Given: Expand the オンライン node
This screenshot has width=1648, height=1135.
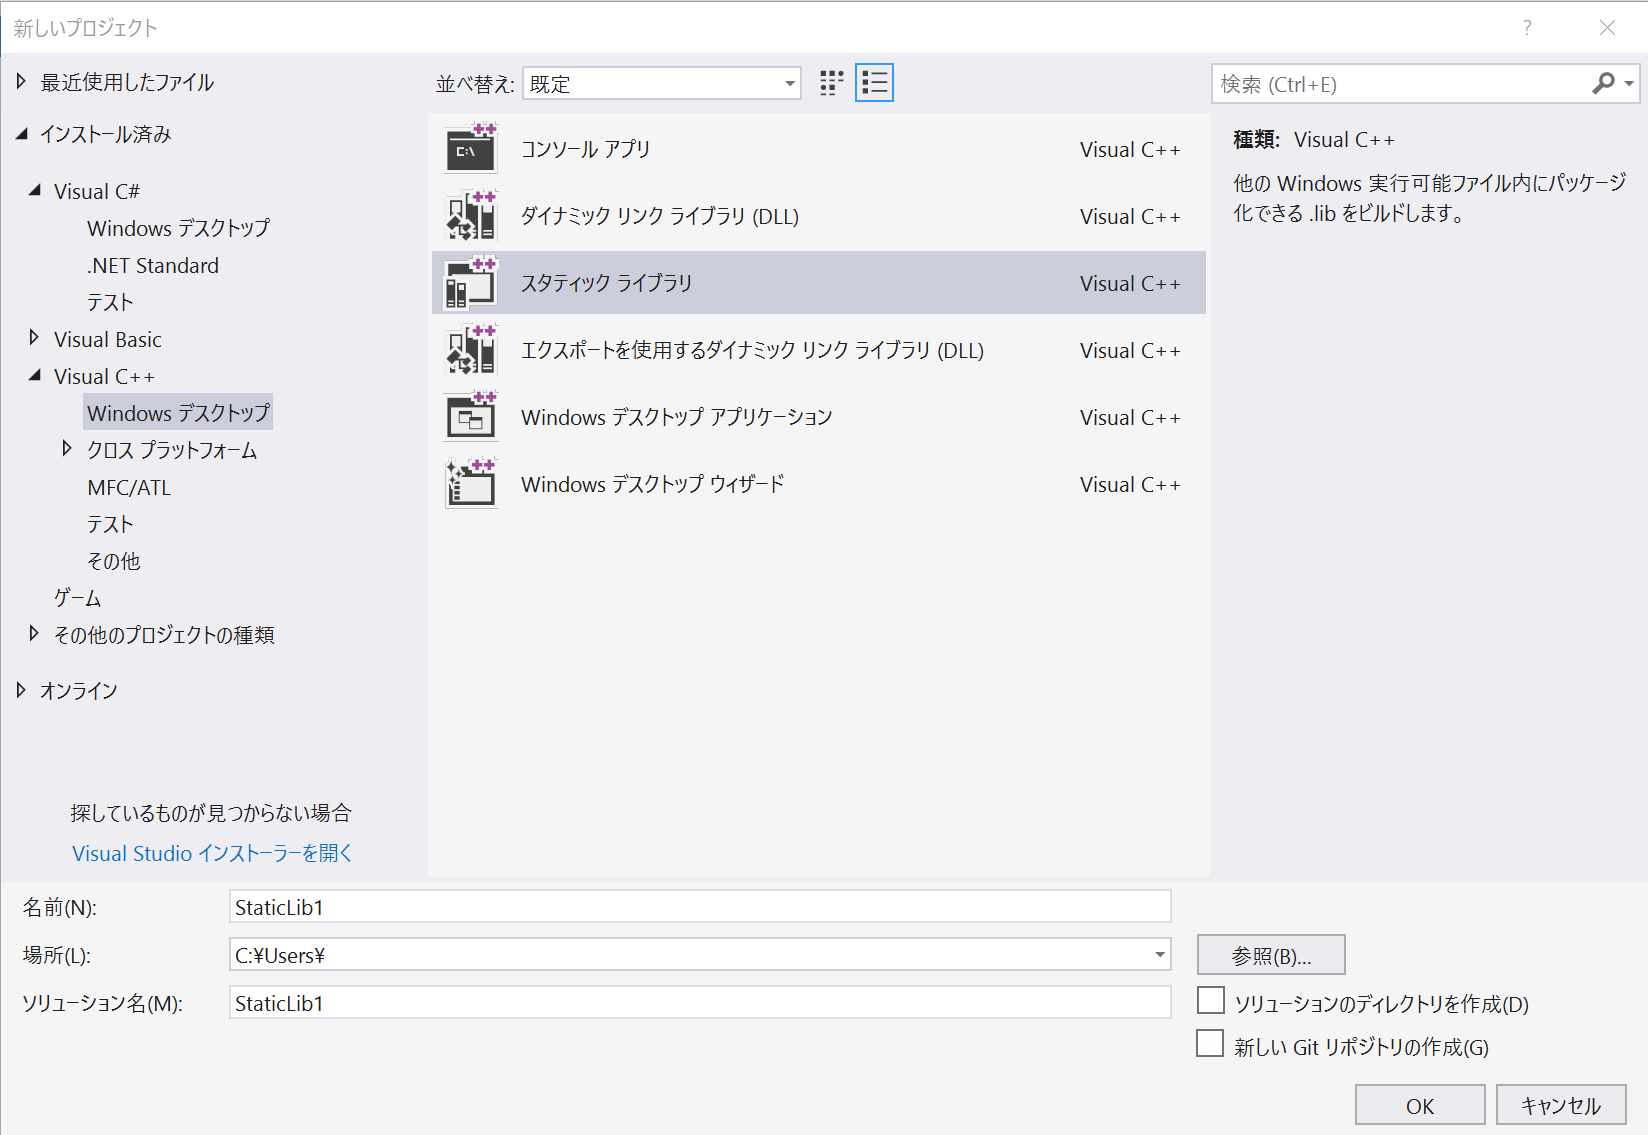Looking at the screenshot, I should 21,690.
